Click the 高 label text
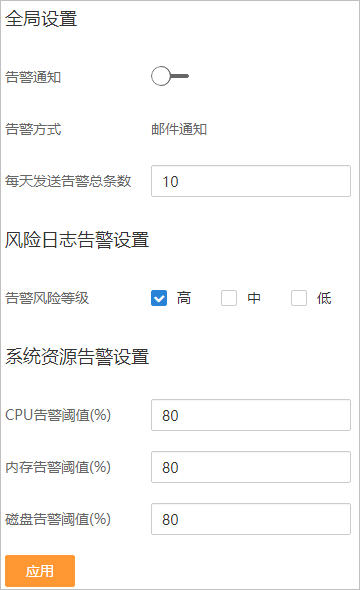Screen dimensions: 360x590 184,298
